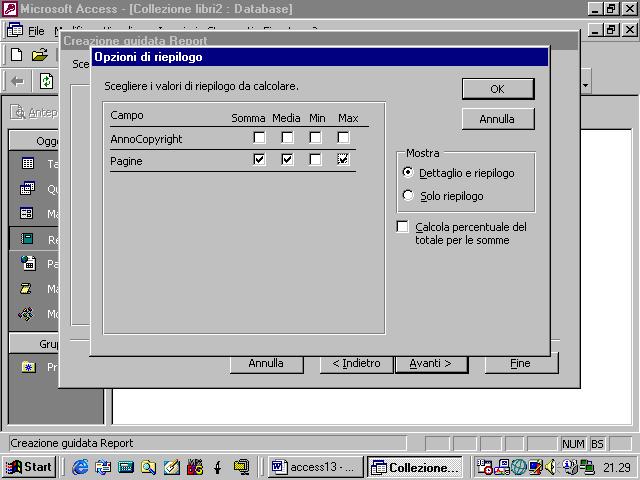This screenshot has height=480, width=640.
Task: Click the 21.29 clock in the tray
Action: click(x=617, y=467)
